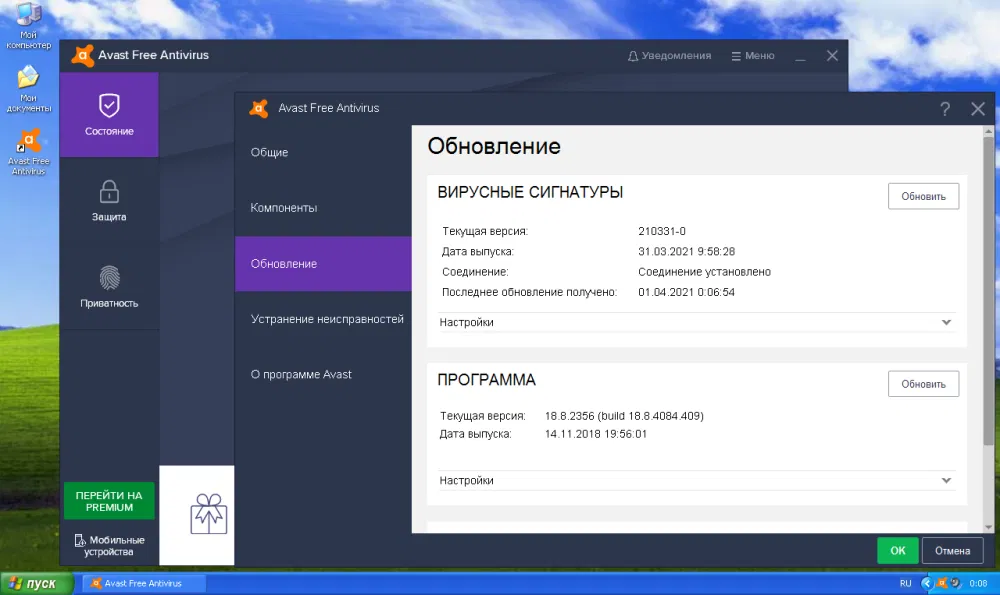Click Обновить for virus signatures
This screenshot has width=1000, height=595.
coord(923,196)
